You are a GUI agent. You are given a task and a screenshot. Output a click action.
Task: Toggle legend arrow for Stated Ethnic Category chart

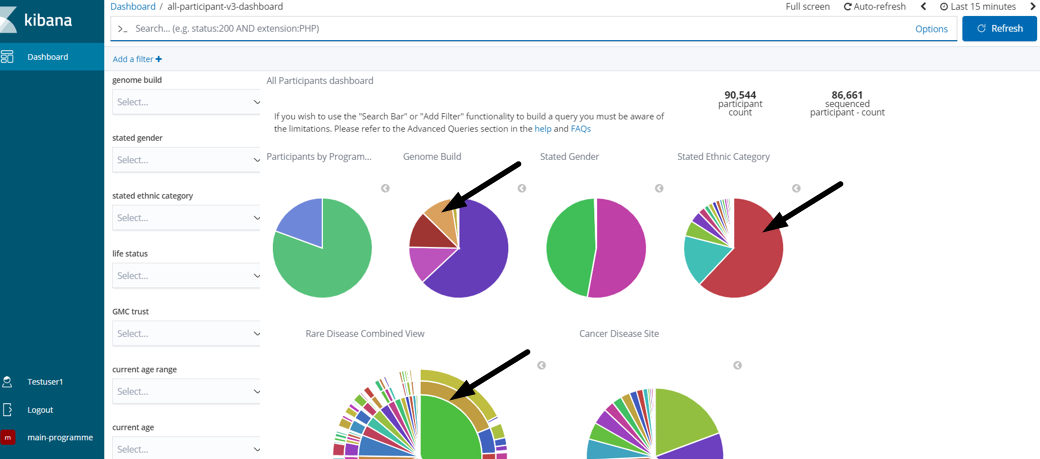(797, 188)
